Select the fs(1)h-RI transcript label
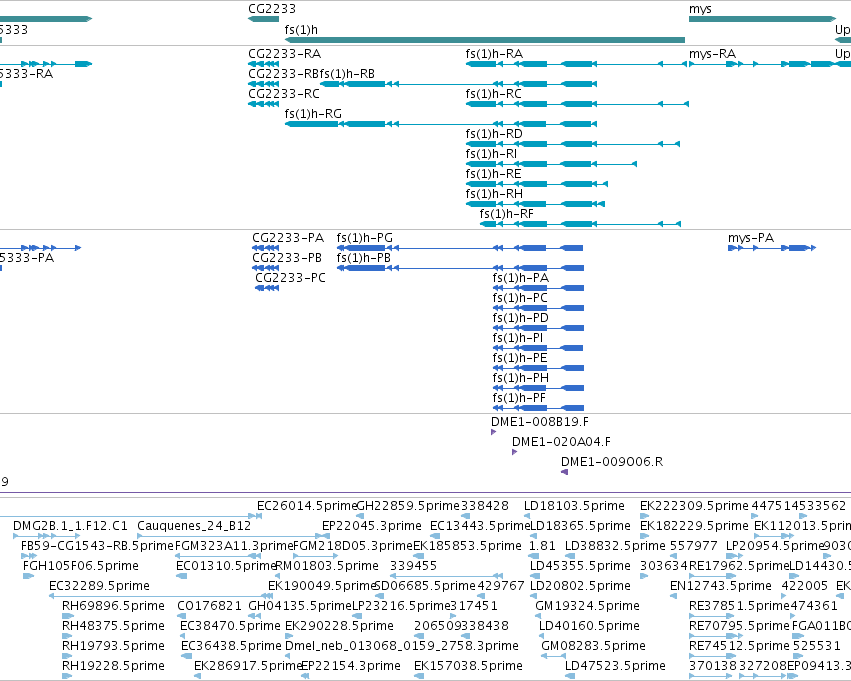851x681 pixels. pyautogui.click(x=491, y=154)
